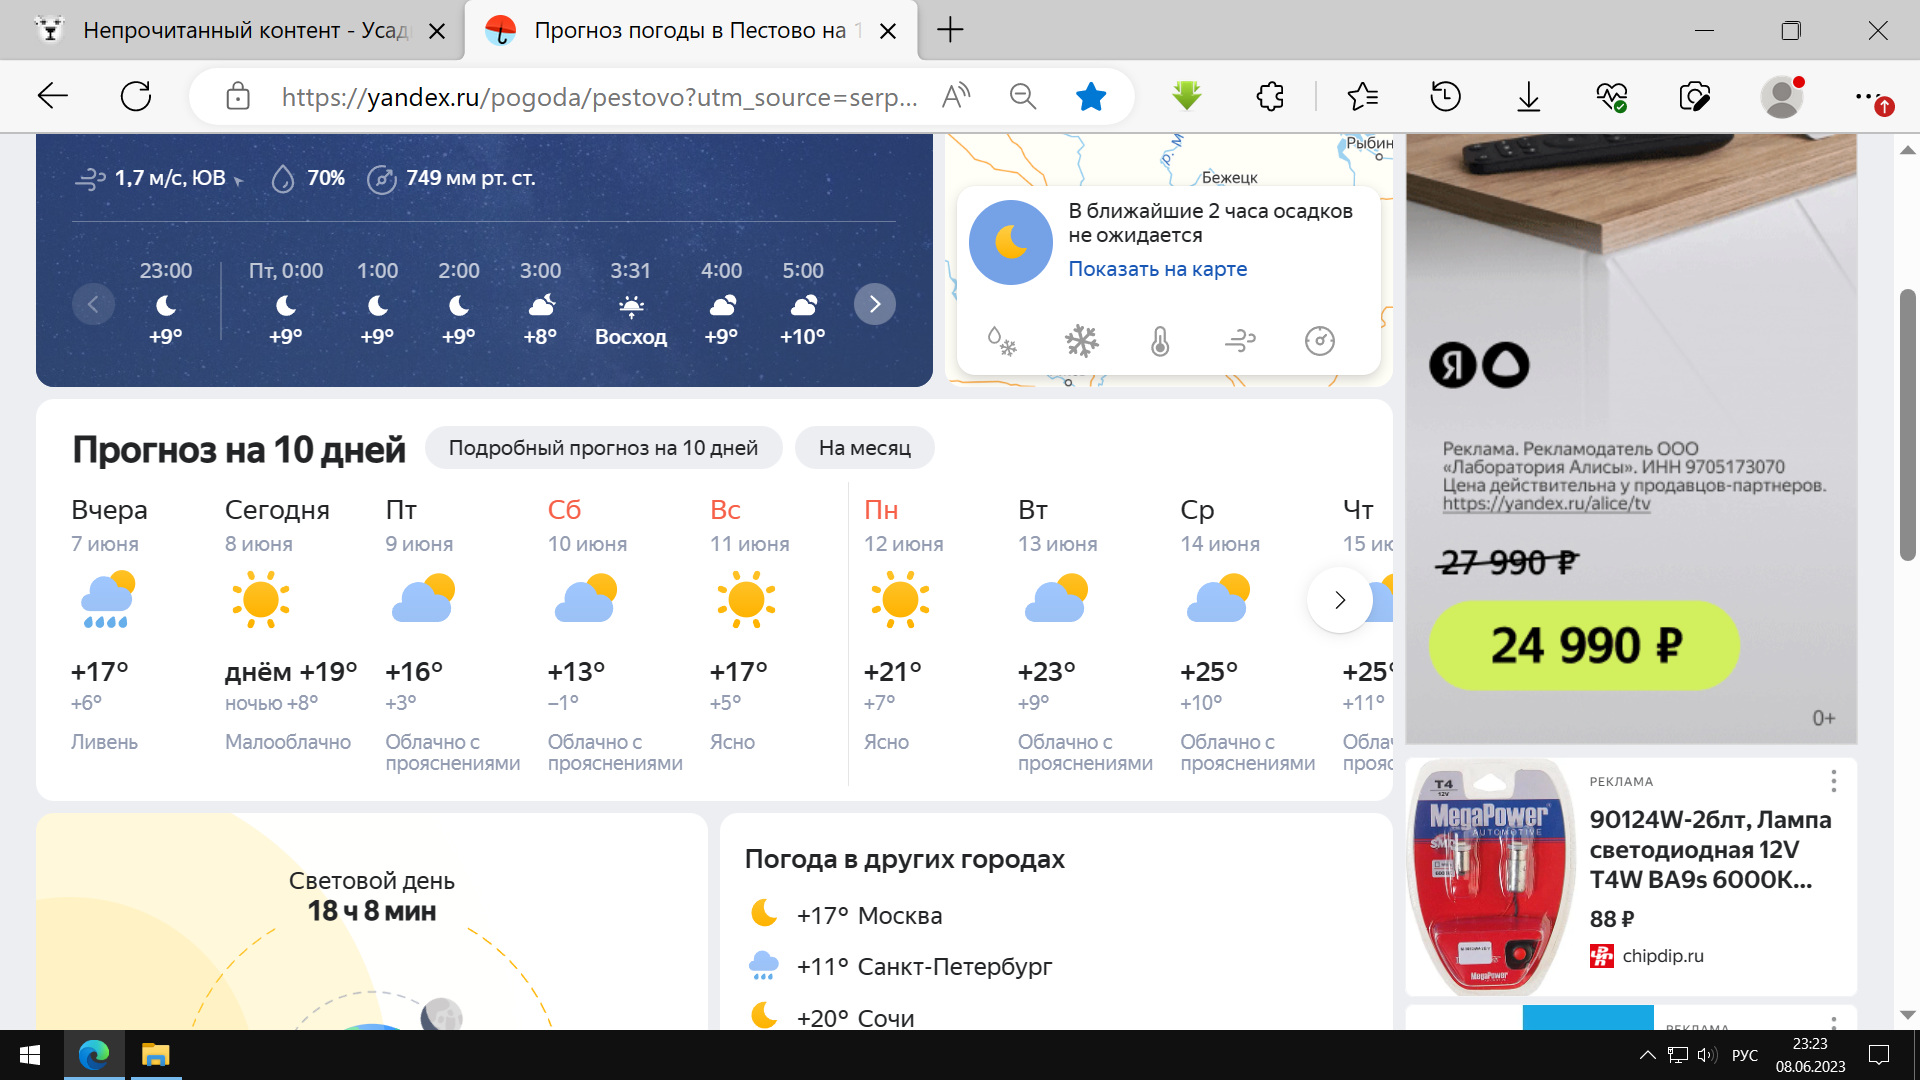Show precipitation layer on map widget
The width and height of the screenshot is (1920, 1080).
(1002, 341)
